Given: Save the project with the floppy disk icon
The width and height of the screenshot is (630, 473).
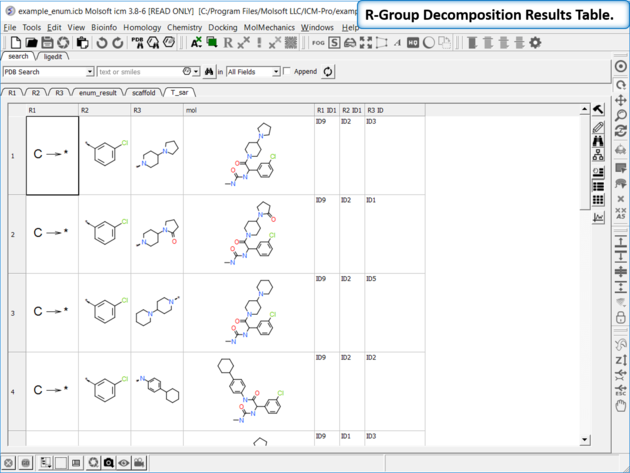Looking at the screenshot, I should click(47, 43).
